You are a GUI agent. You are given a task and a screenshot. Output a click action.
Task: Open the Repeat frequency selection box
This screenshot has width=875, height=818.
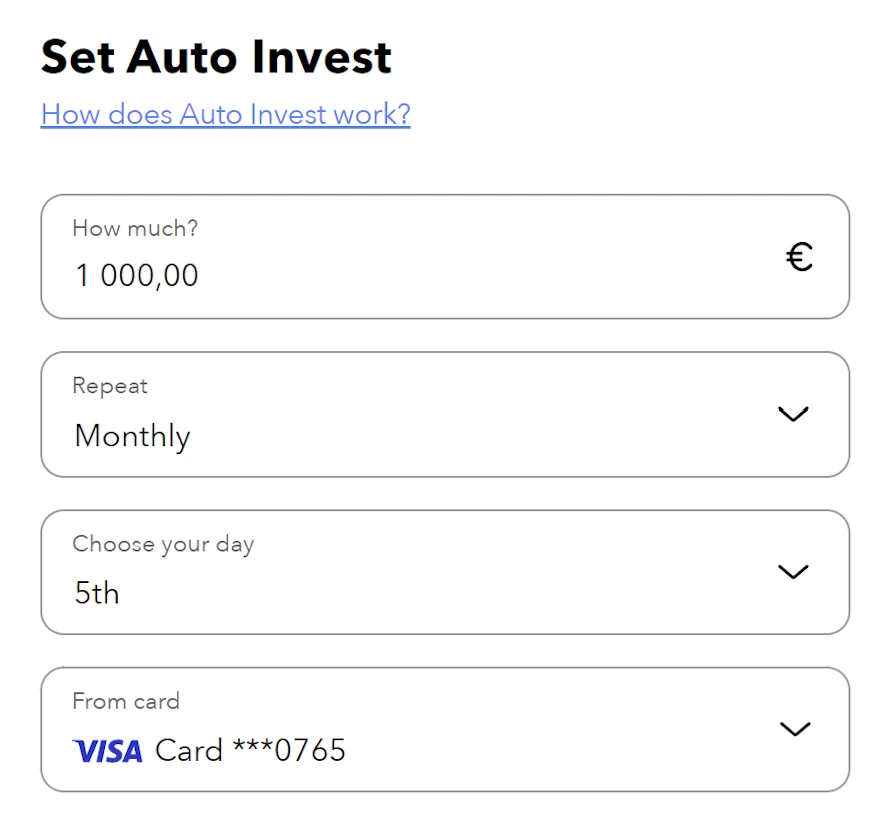445,415
